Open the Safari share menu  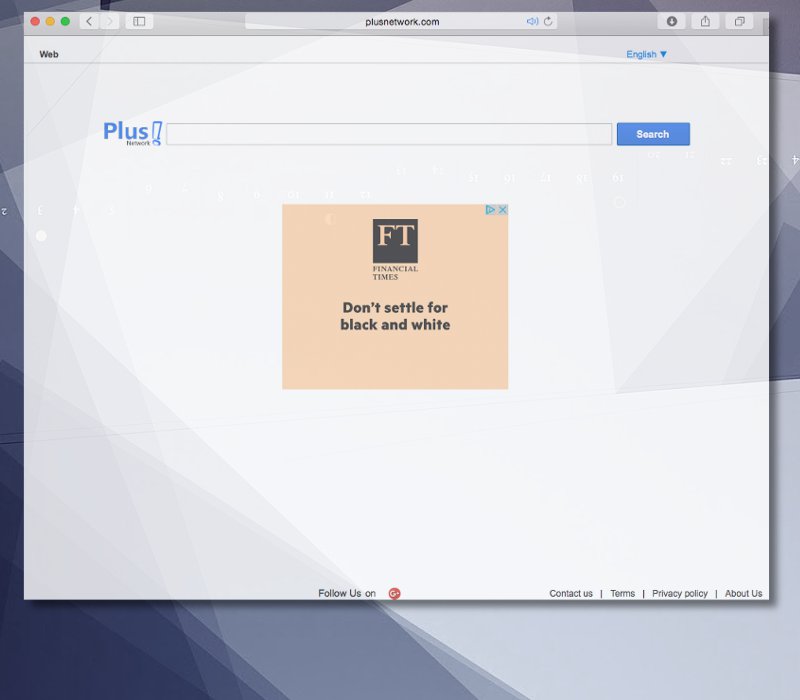pos(705,21)
